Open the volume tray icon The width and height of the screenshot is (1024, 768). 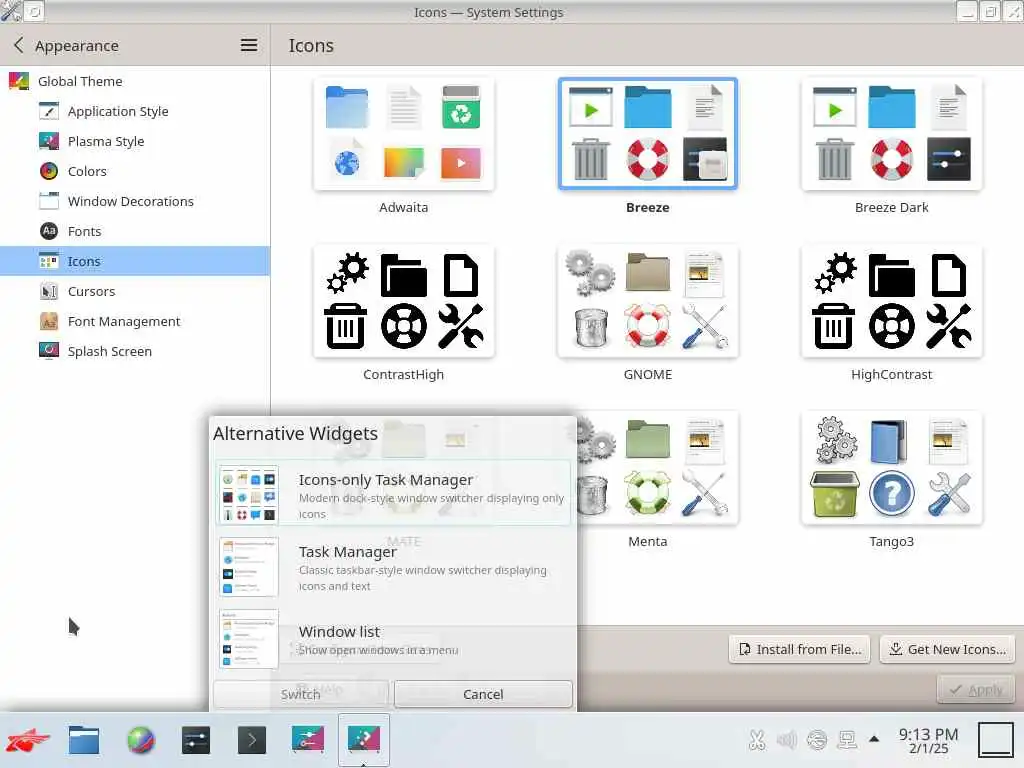[787, 740]
